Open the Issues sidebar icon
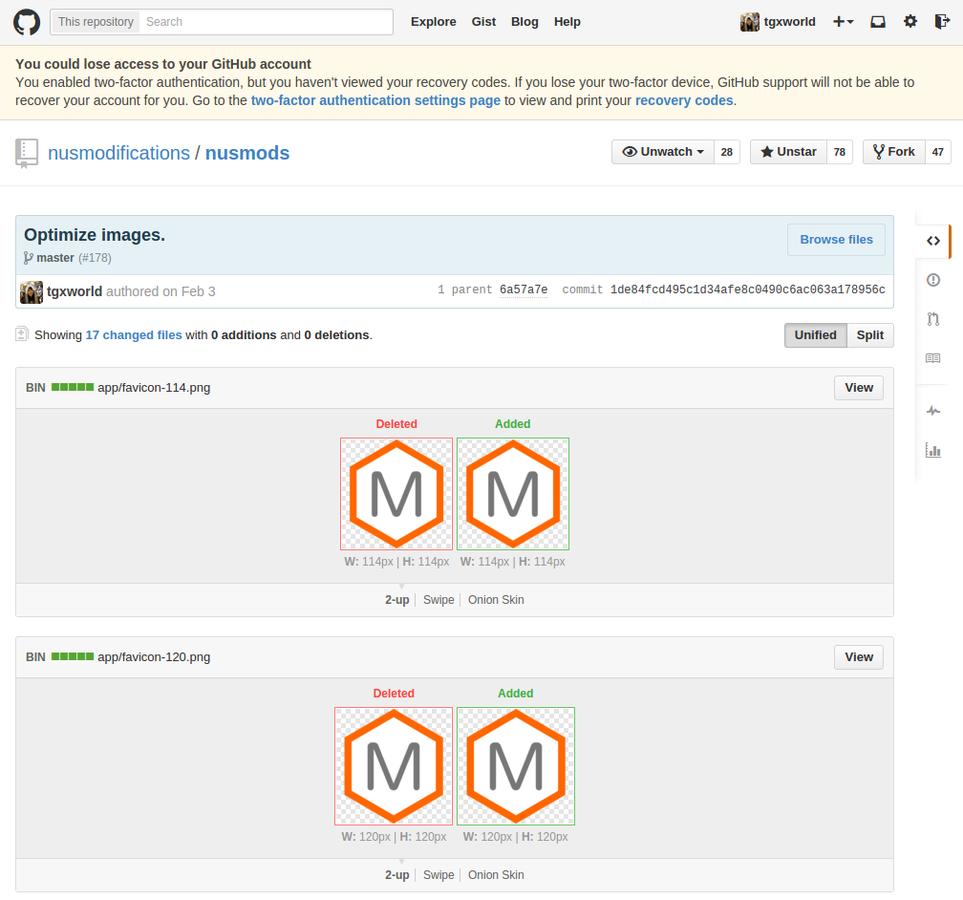 pyautogui.click(x=933, y=280)
